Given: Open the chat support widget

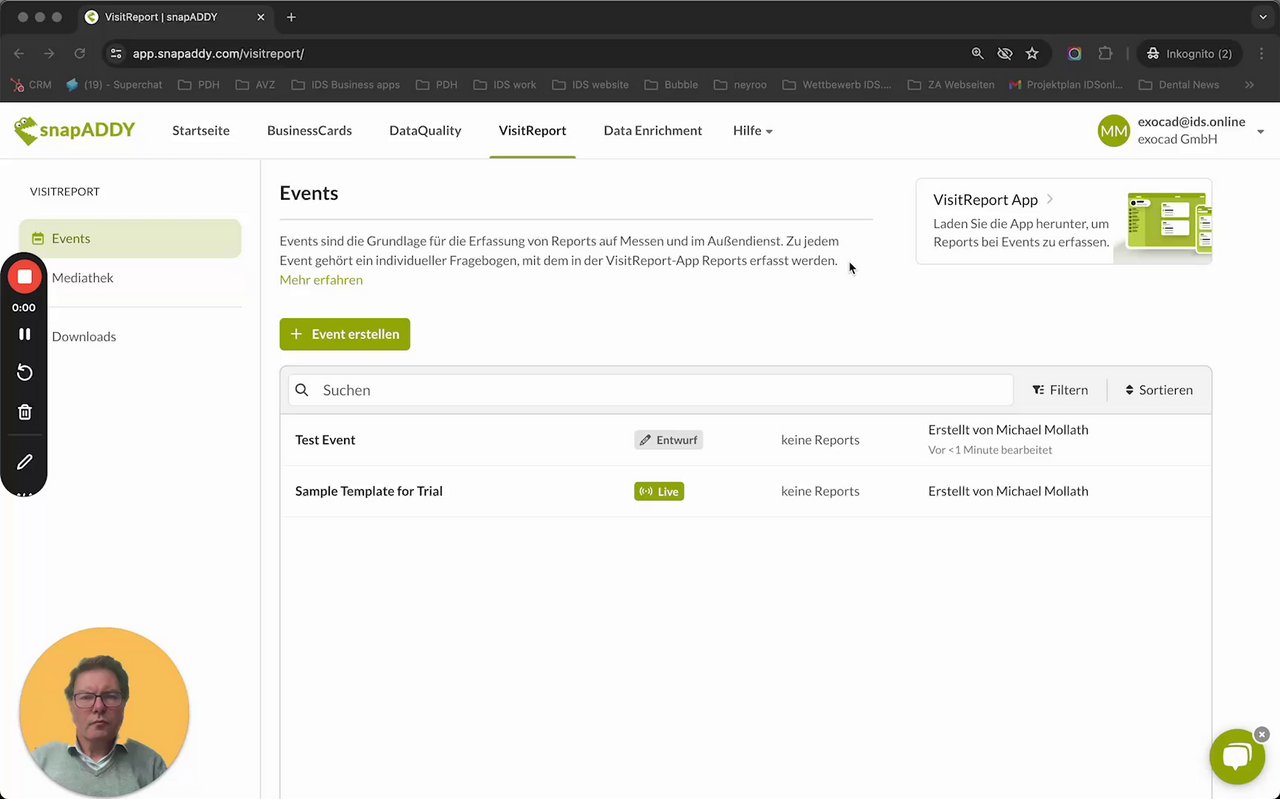Looking at the screenshot, I should click(1236, 757).
